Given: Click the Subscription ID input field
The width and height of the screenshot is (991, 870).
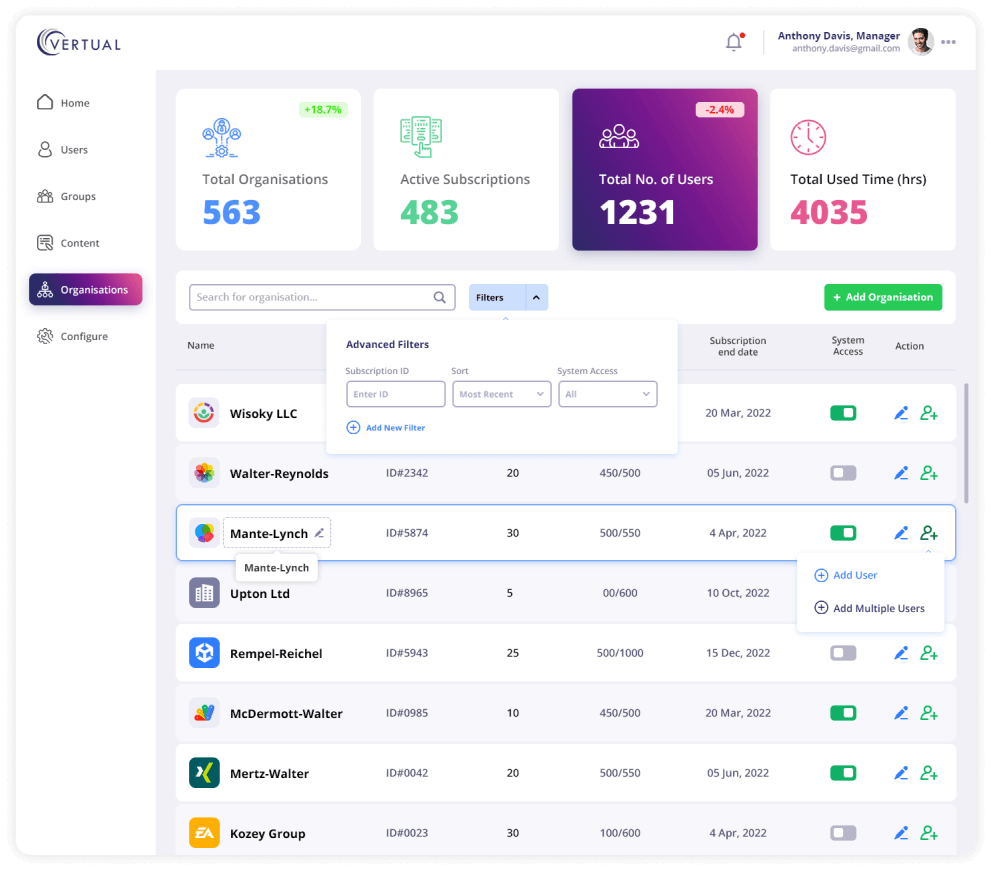Looking at the screenshot, I should (x=395, y=394).
